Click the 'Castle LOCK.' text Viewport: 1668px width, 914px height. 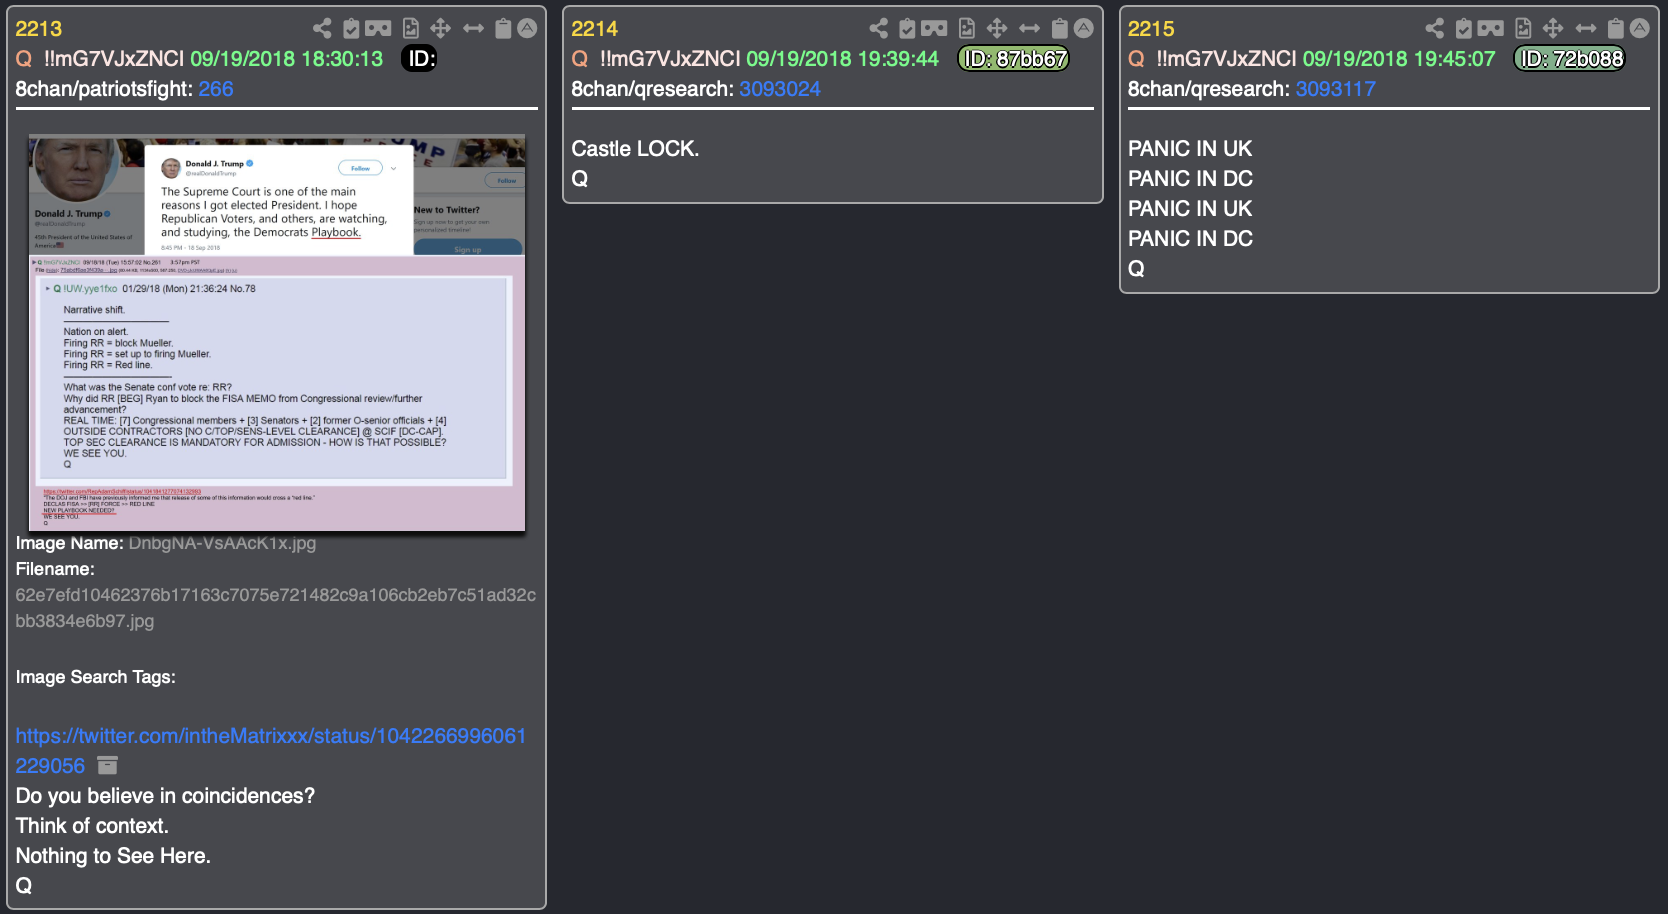(635, 149)
